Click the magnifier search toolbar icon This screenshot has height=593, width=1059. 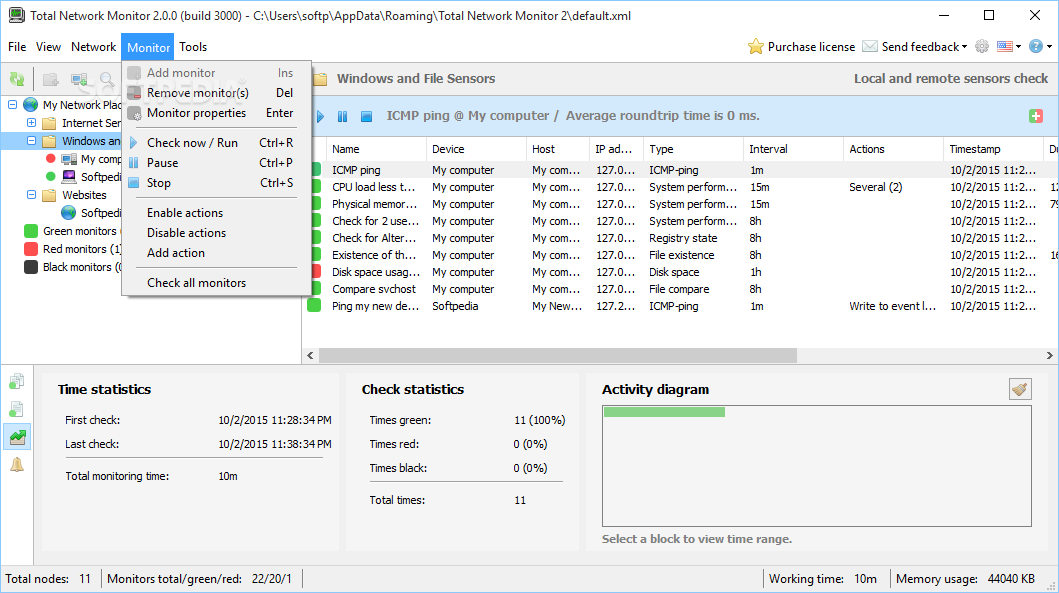[107, 80]
